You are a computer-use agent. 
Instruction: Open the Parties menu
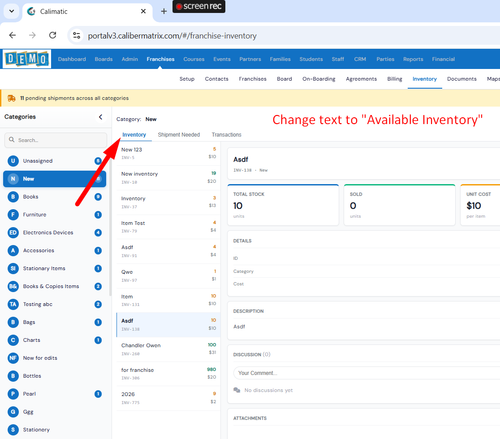coord(385,59)
